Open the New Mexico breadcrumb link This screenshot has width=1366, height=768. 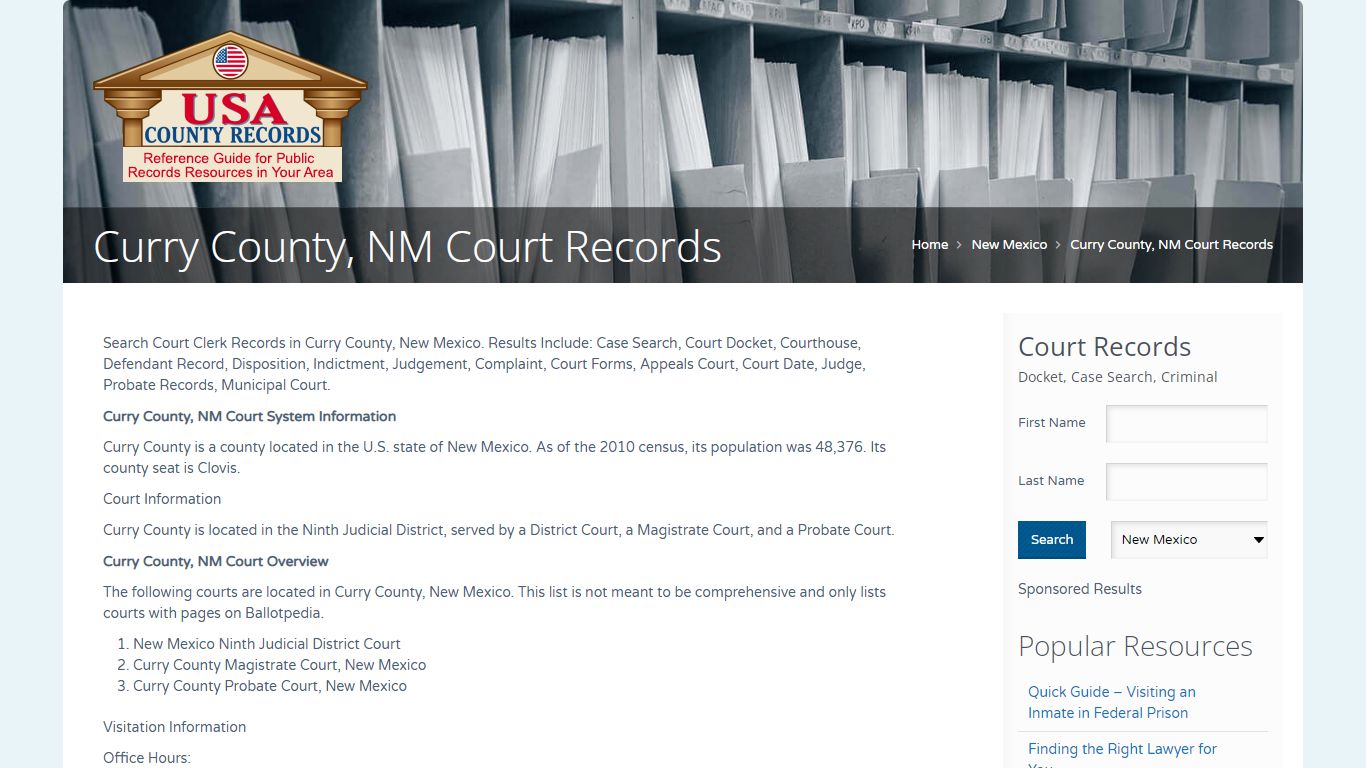[x=1009, y=244]
